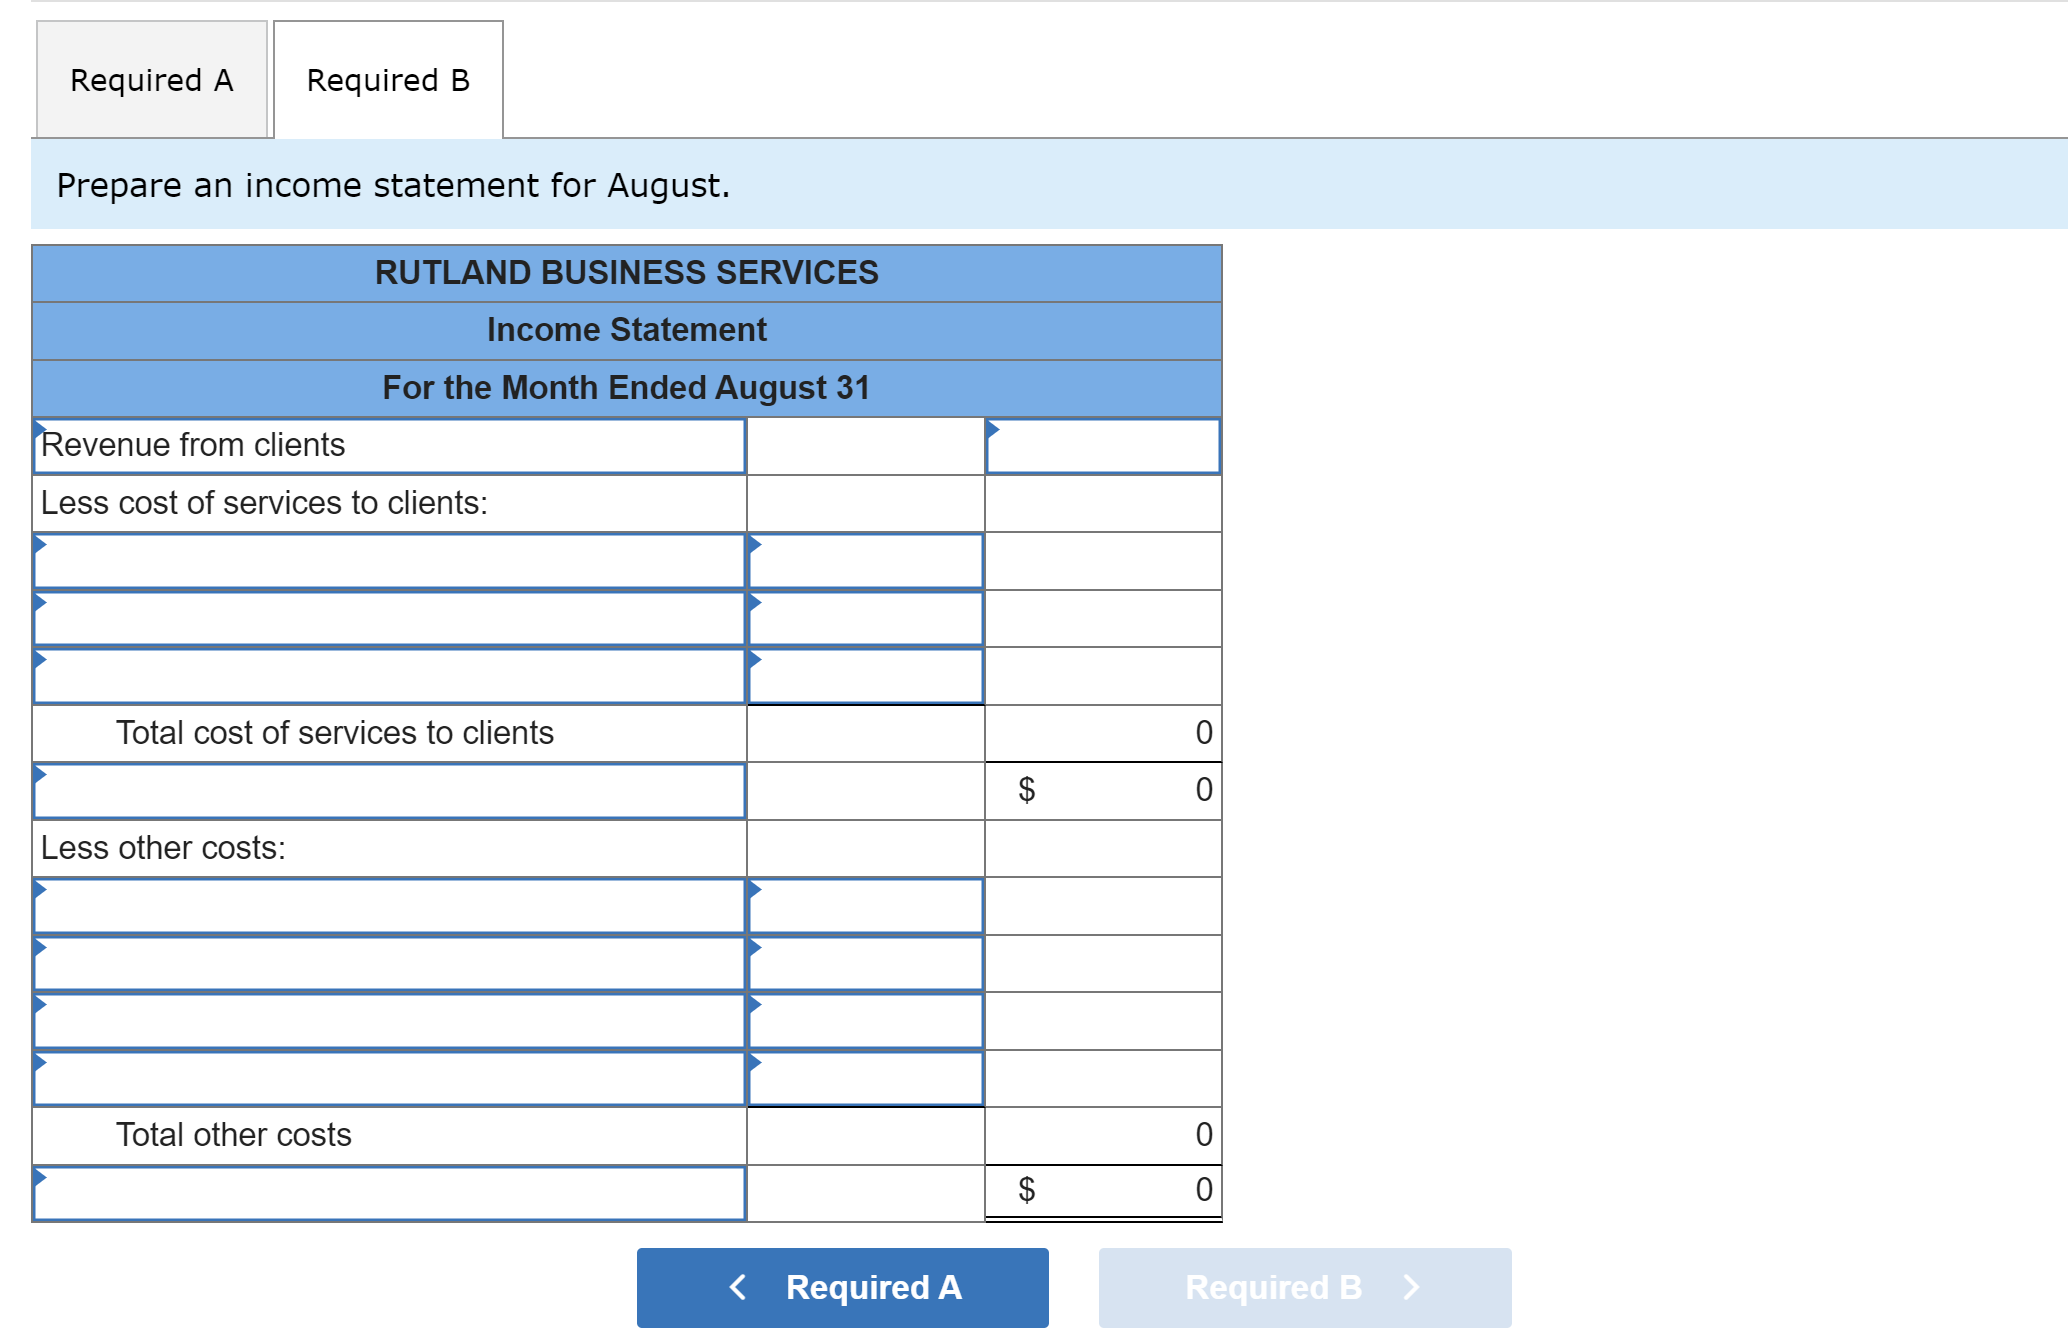Click the amount field beside the first cost item
2068x1333 pixels.
coord(866,560)
